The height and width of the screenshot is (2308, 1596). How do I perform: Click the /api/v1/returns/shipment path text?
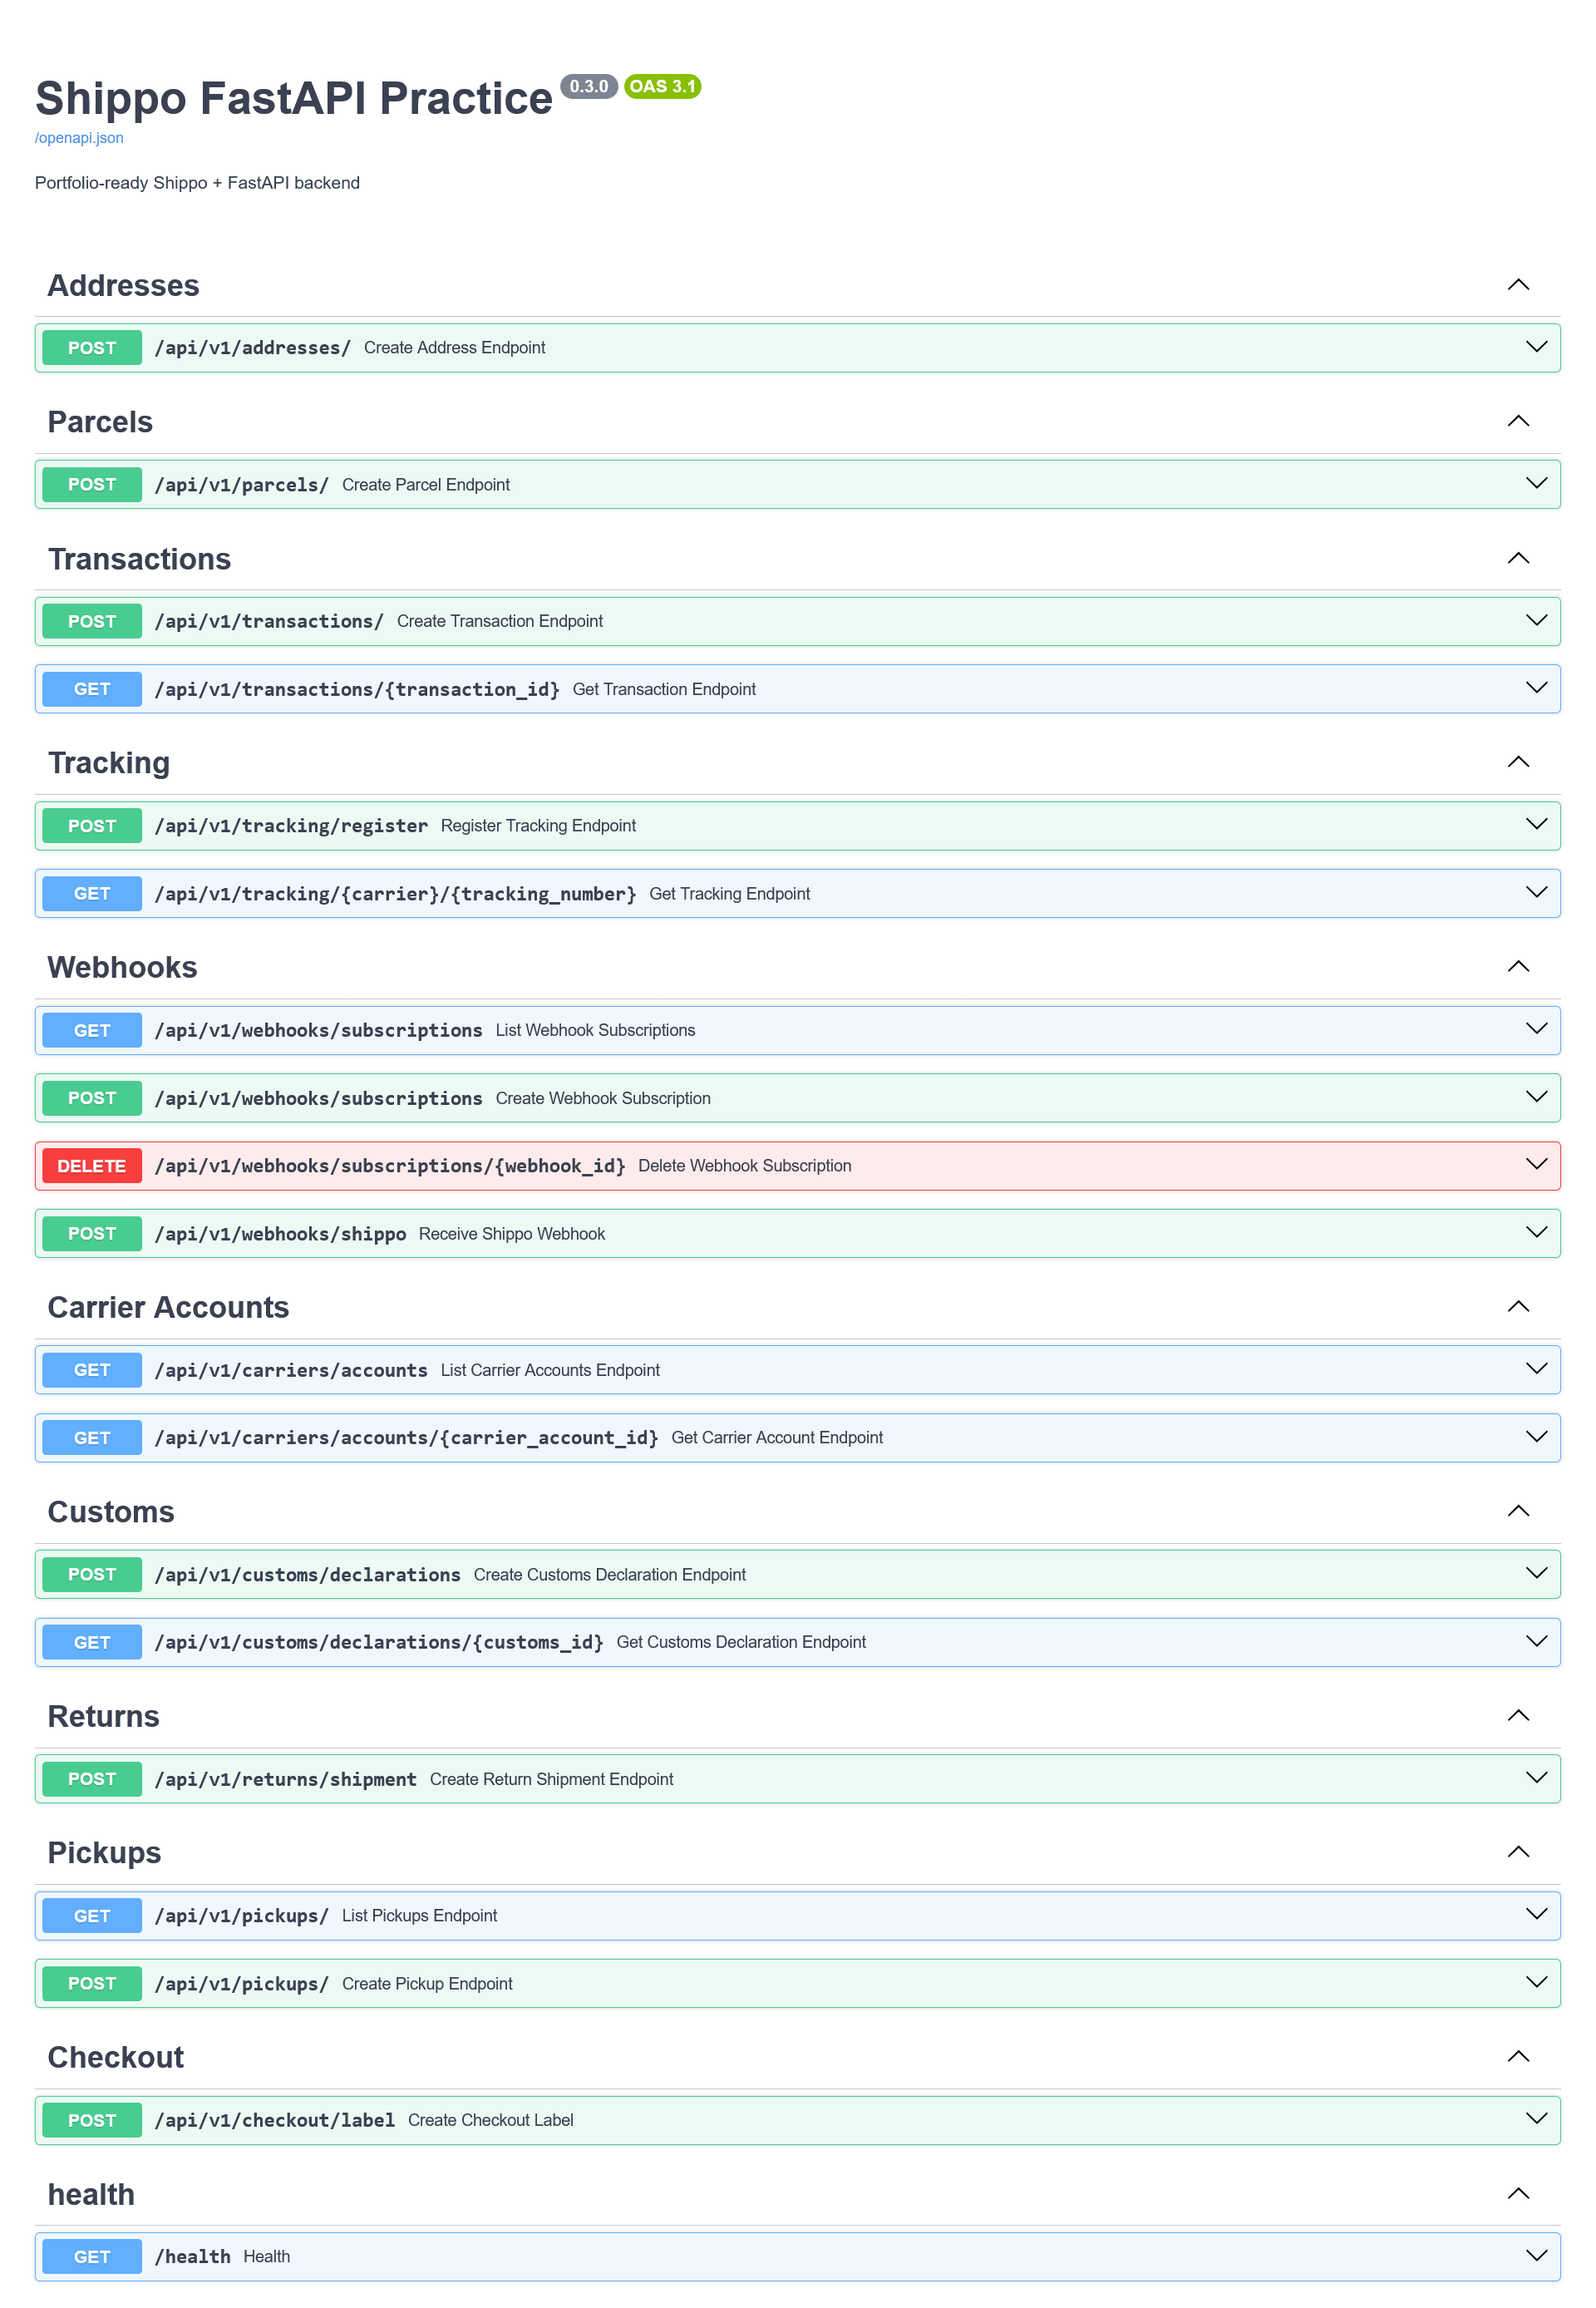coord(285,1779)
